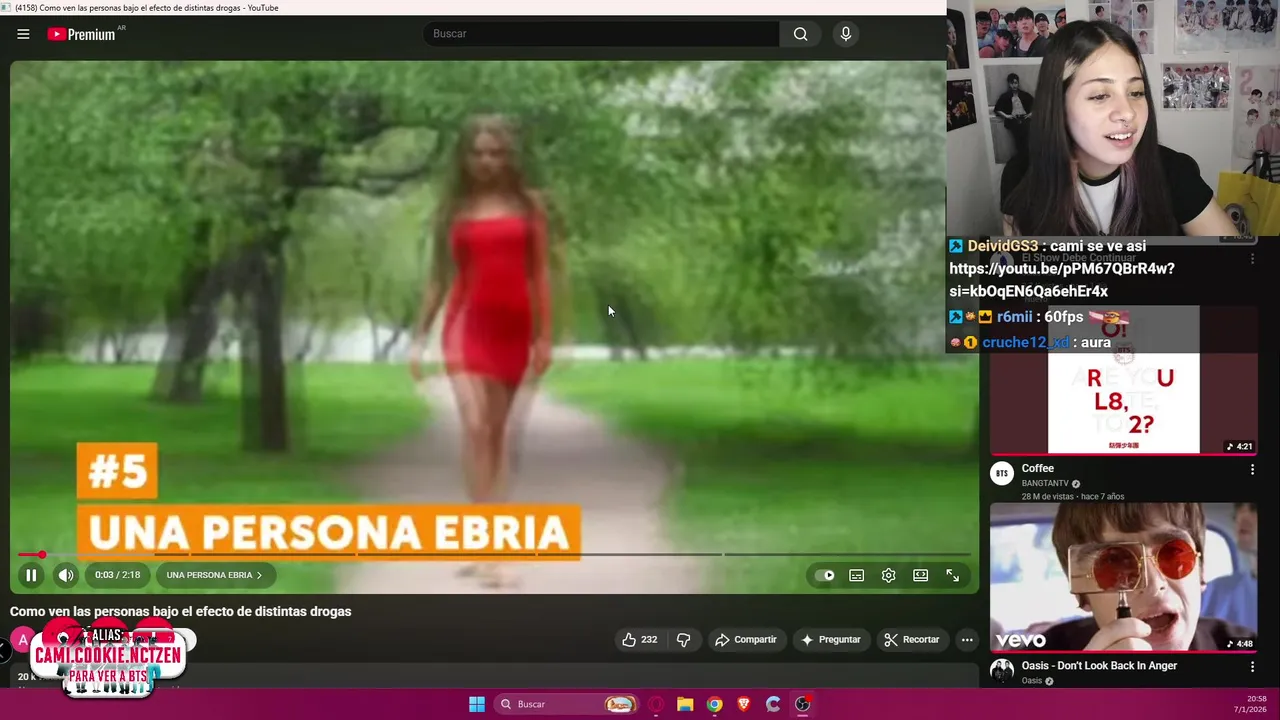Viewport: 1280px width, 720px height.
Task: Click the BTS channel avatar icon
Action: click(1002, 474)
